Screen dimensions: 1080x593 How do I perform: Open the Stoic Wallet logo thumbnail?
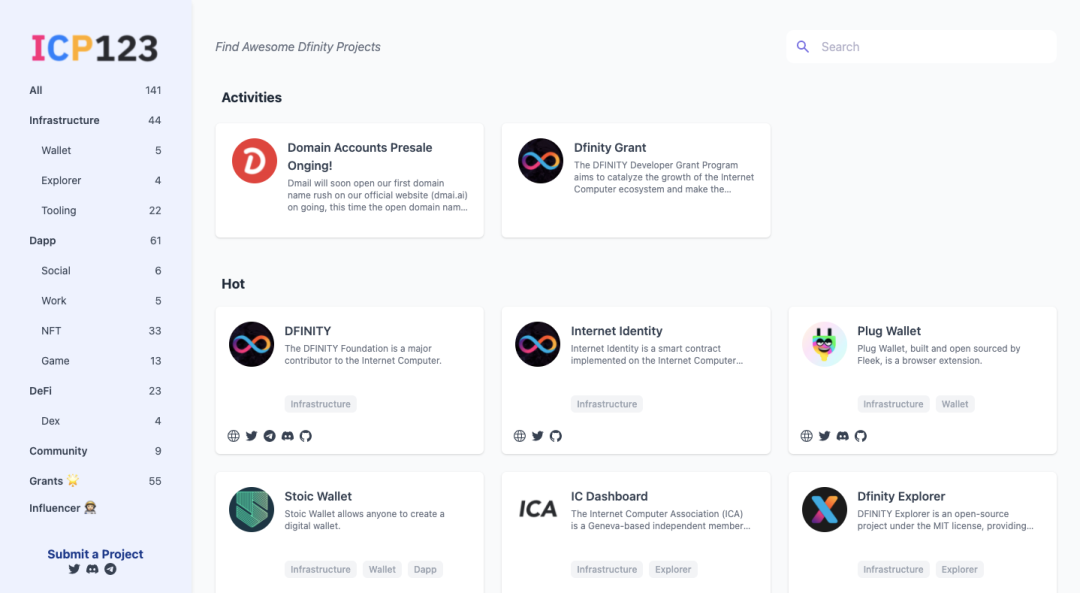click(251, 510)
